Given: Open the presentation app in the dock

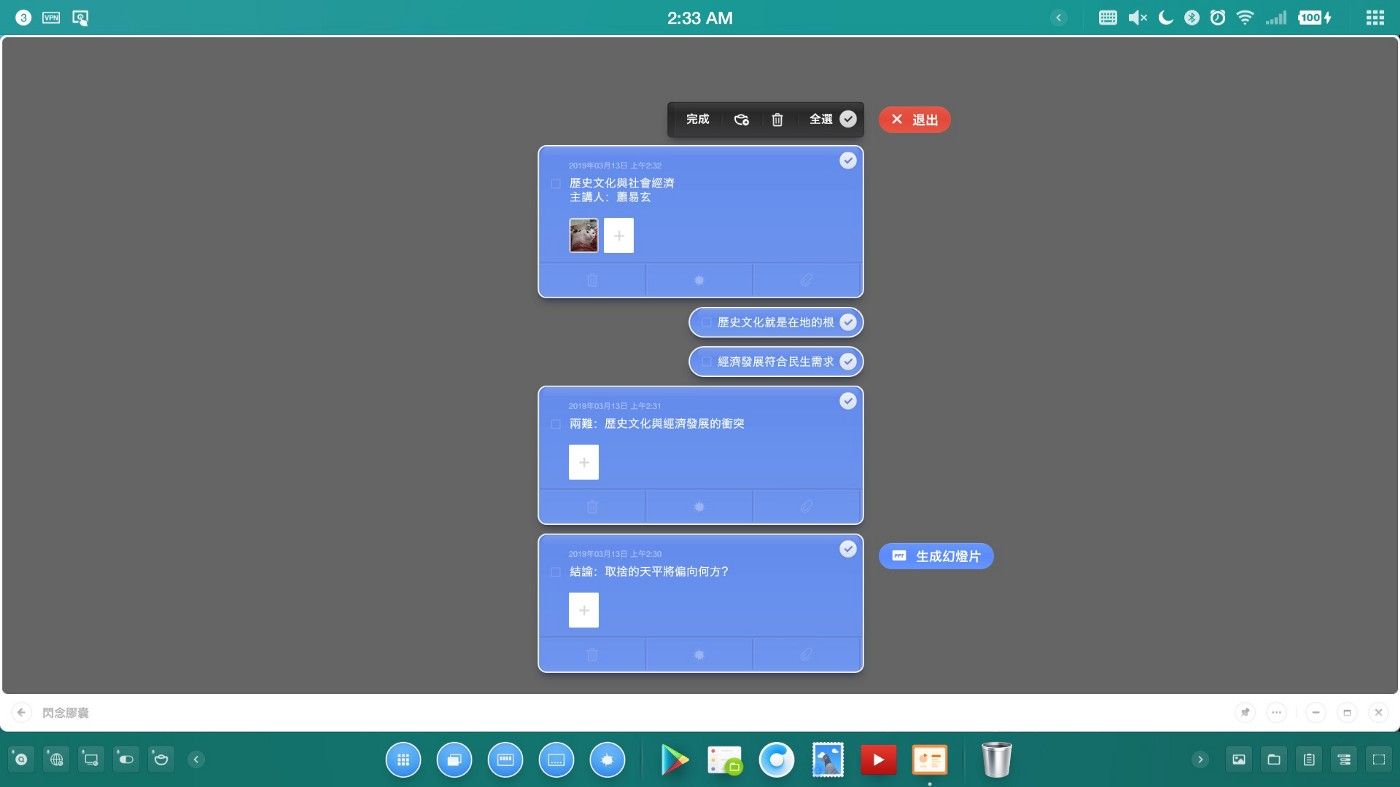Looking at the screenshot, I should [x=929, y=761].
